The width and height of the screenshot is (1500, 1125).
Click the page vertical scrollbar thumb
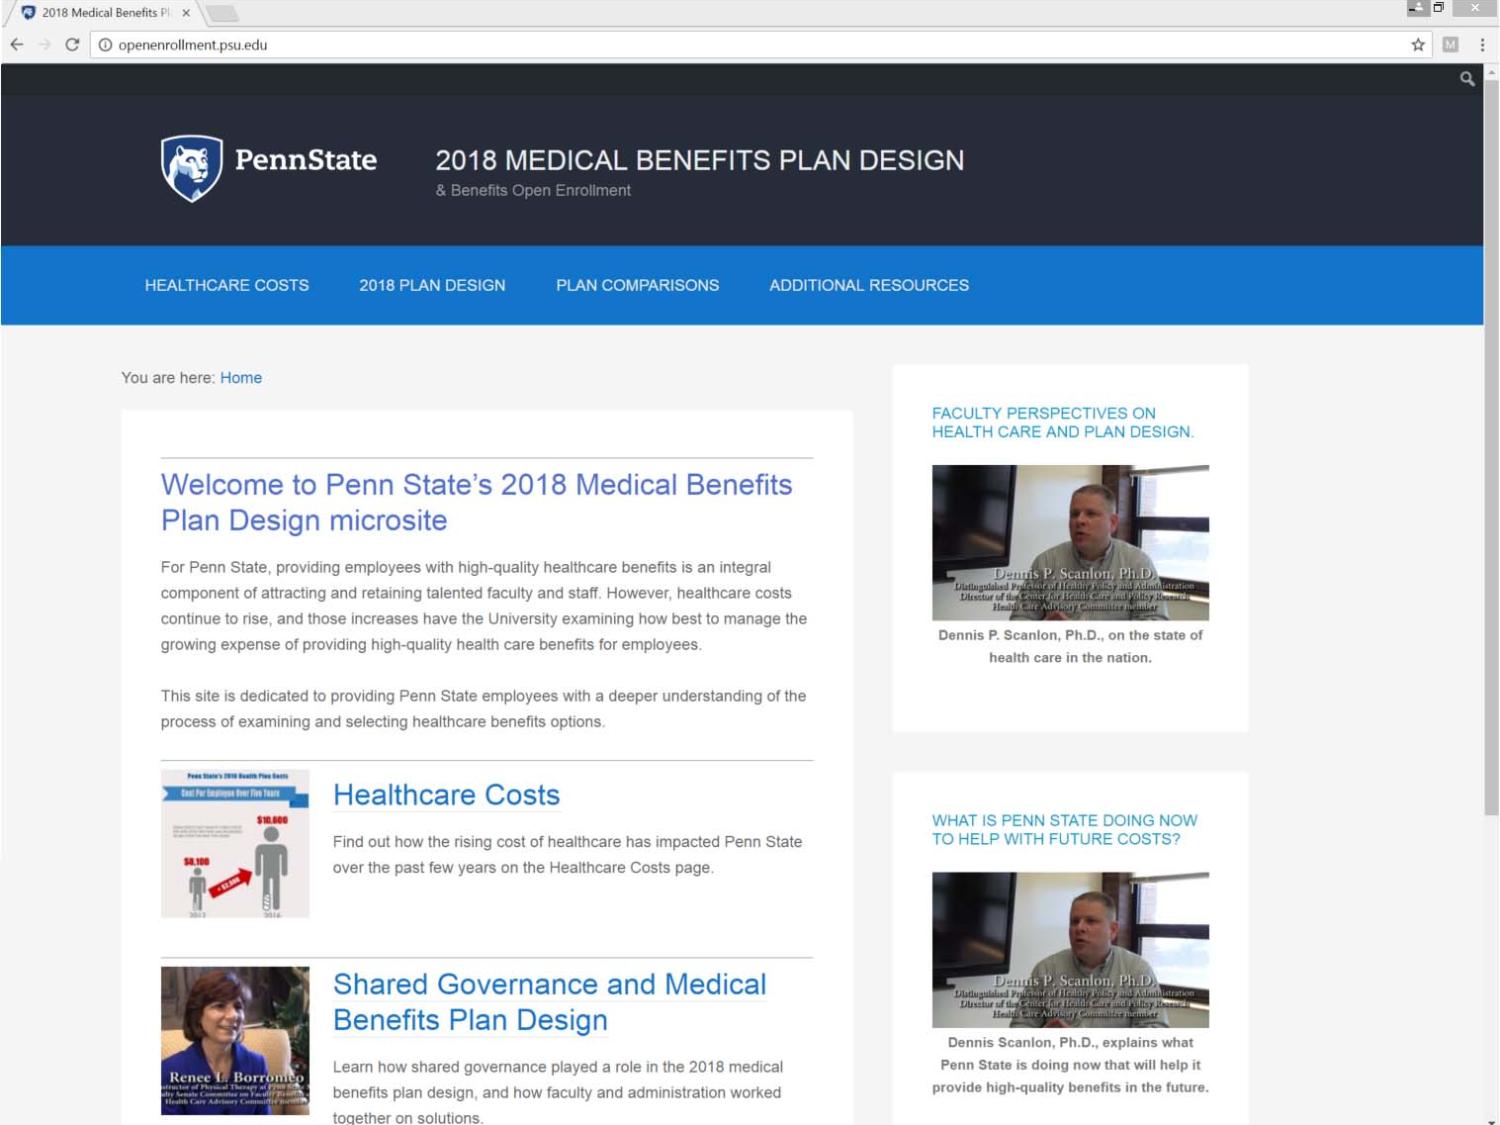click(x=1491, y=448)
